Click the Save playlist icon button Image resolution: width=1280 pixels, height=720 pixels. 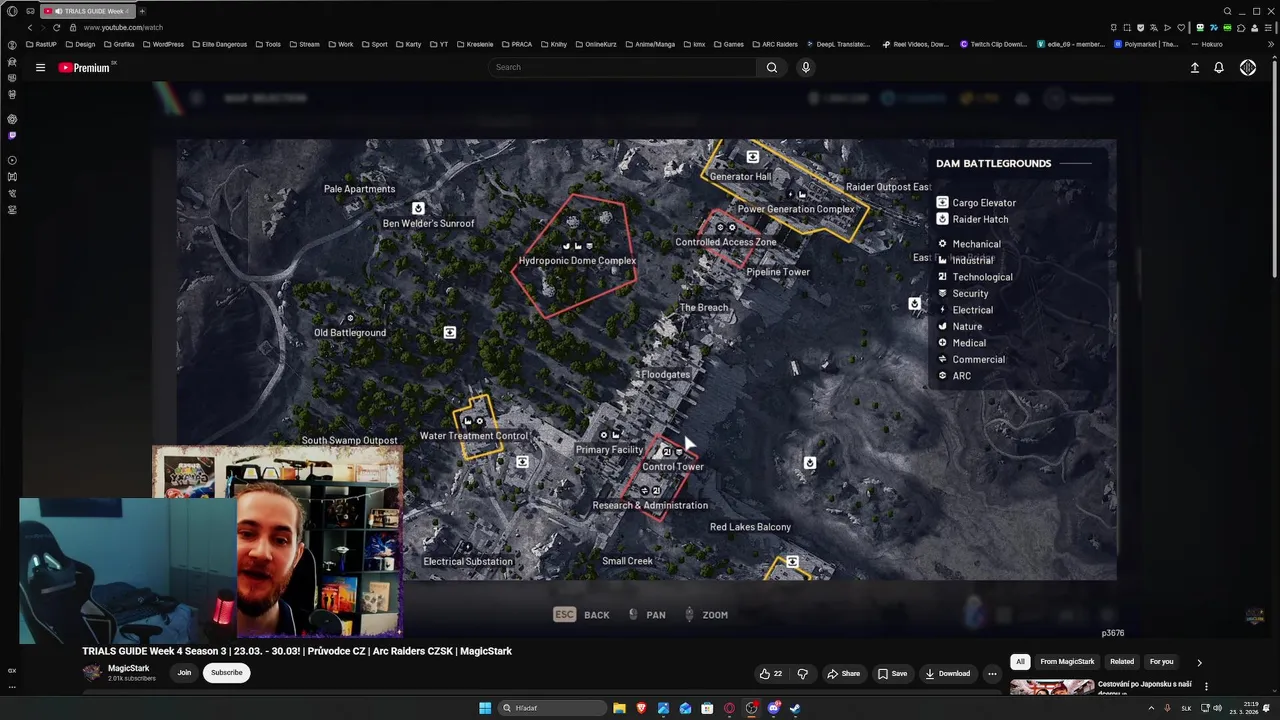[892, 673]
